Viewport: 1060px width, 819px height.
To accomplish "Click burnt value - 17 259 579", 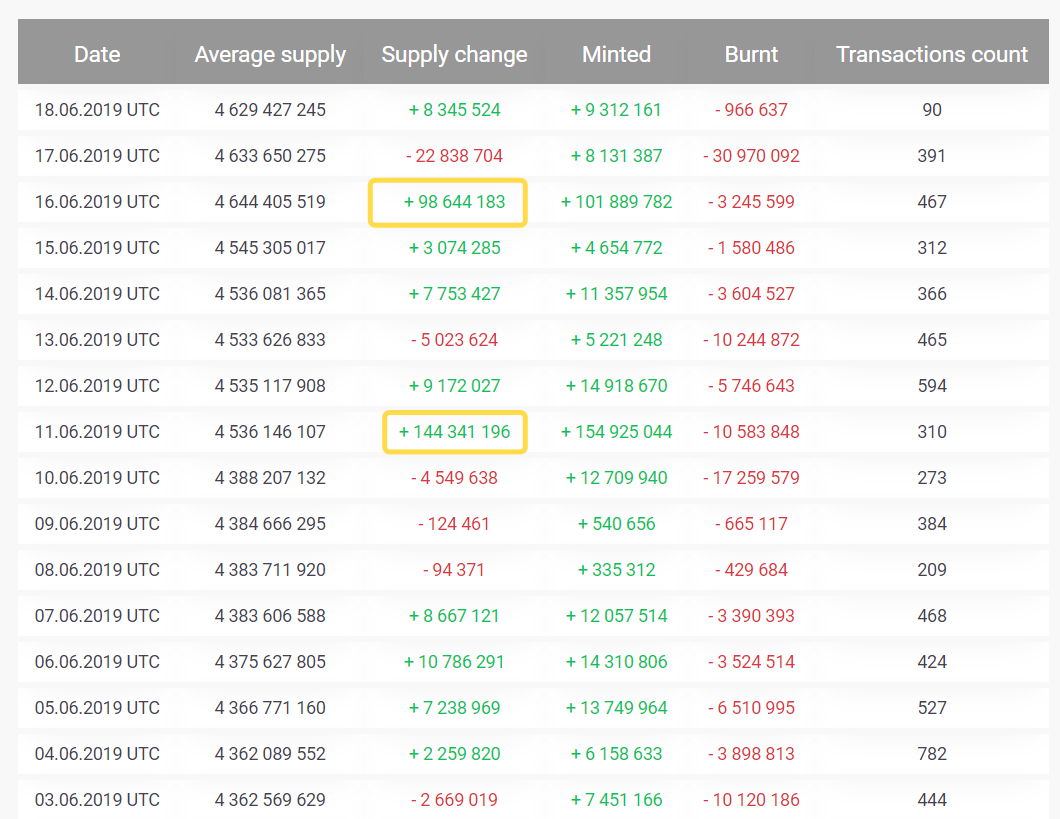I will 751,477.
